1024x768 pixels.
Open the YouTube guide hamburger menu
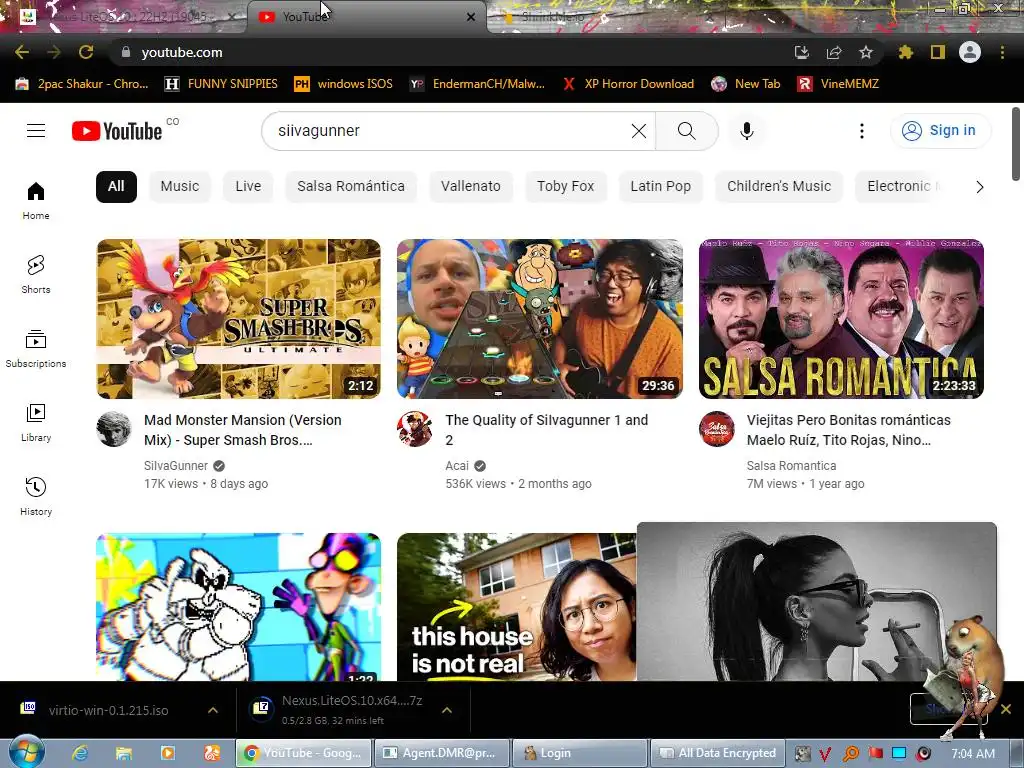tap(36, 131)
